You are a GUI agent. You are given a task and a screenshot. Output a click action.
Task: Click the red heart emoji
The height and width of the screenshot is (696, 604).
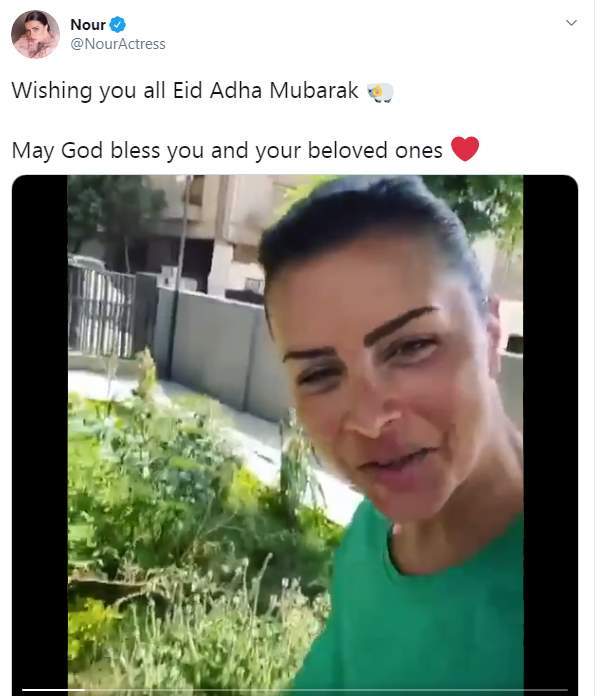465,149
